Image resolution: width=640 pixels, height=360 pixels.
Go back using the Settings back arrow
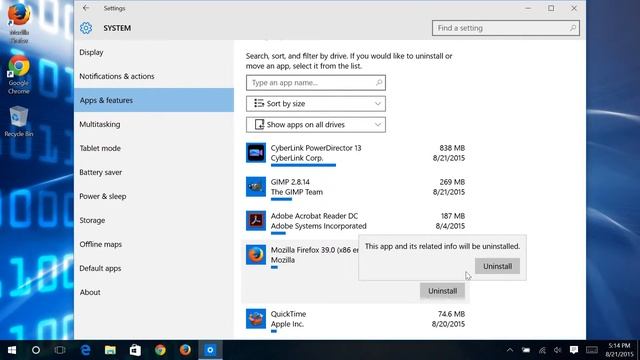coord(86,8)
